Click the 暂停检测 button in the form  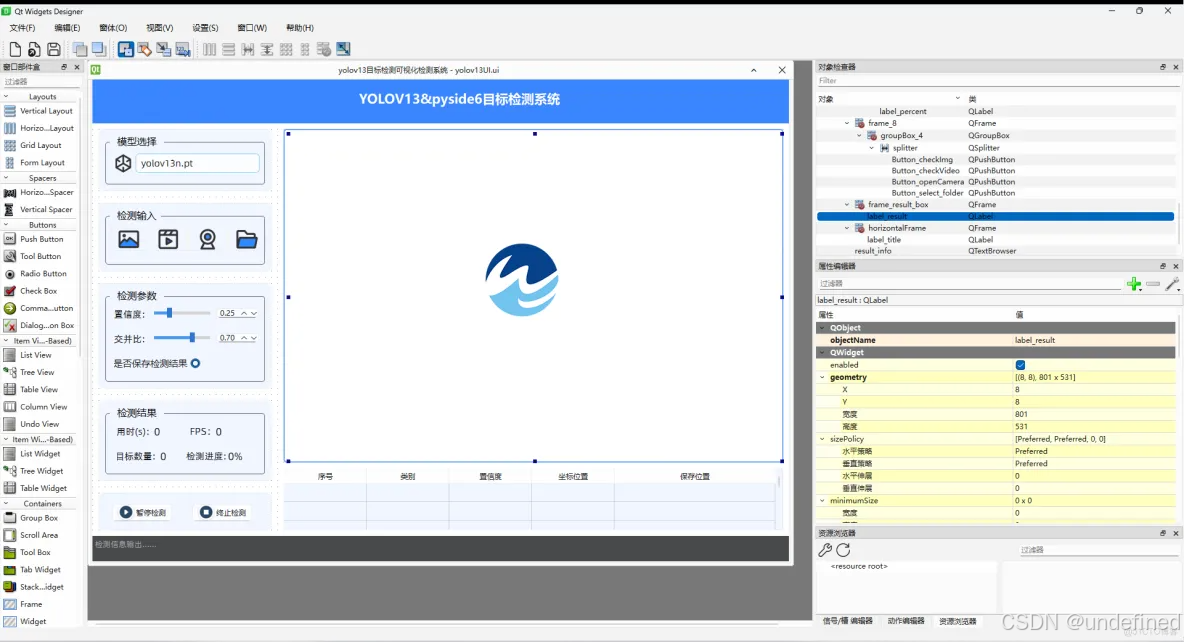pos(143,512)
